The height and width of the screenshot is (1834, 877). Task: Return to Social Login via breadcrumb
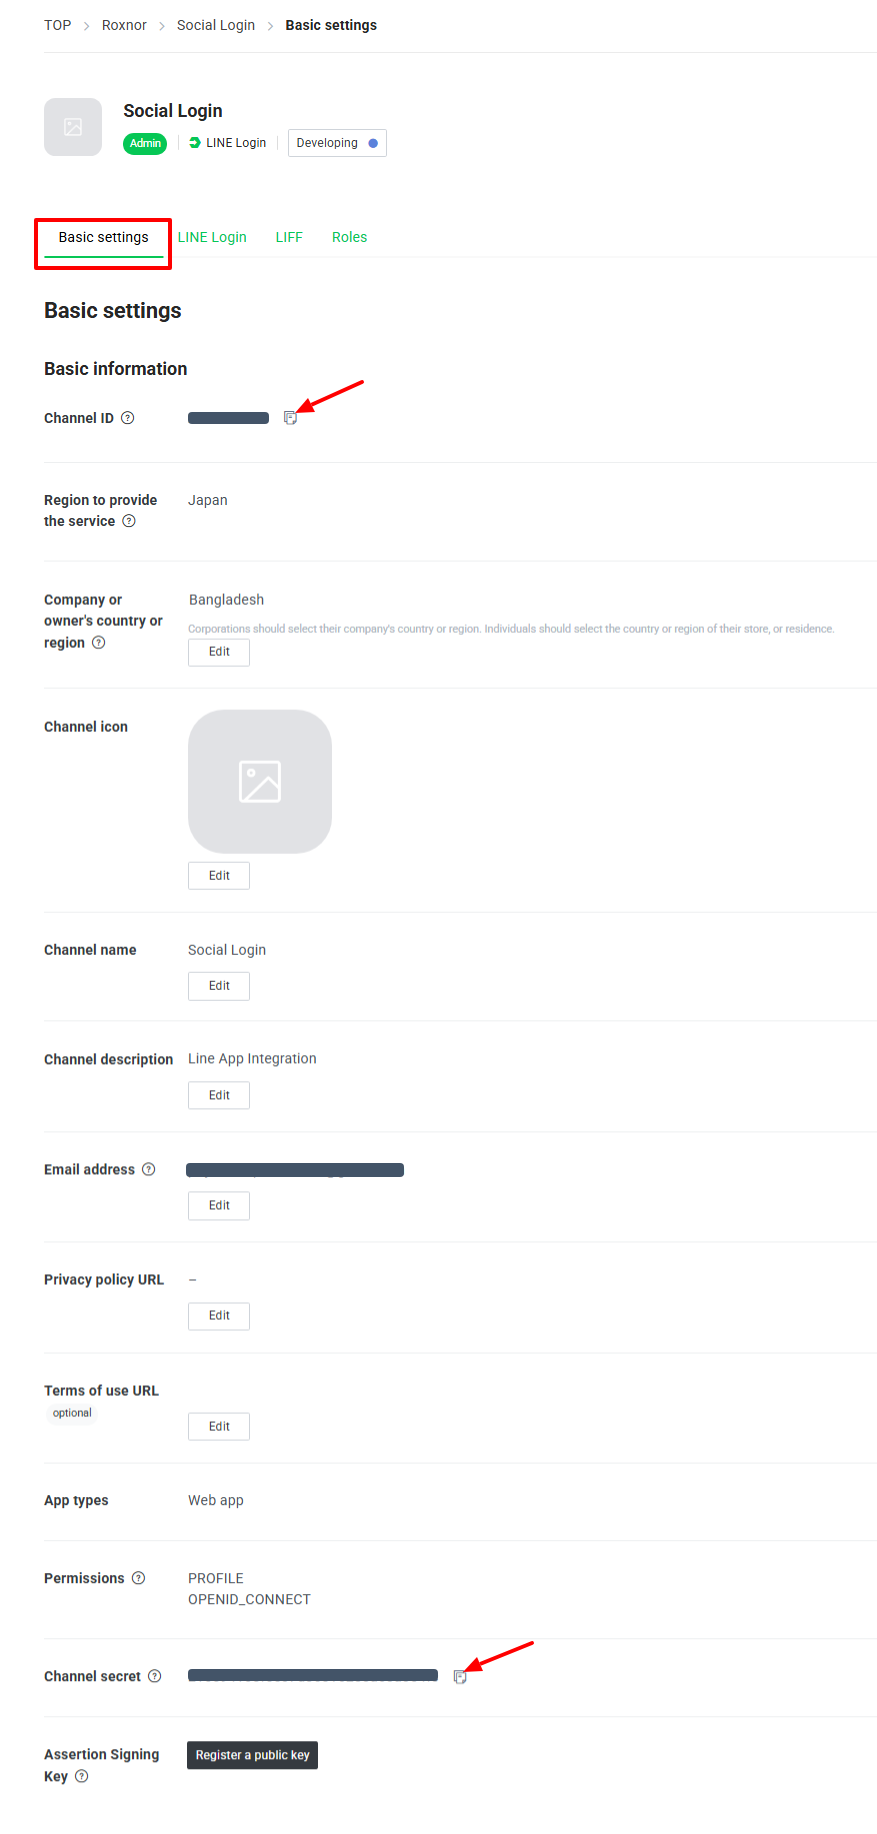click(x=216, y=24)
